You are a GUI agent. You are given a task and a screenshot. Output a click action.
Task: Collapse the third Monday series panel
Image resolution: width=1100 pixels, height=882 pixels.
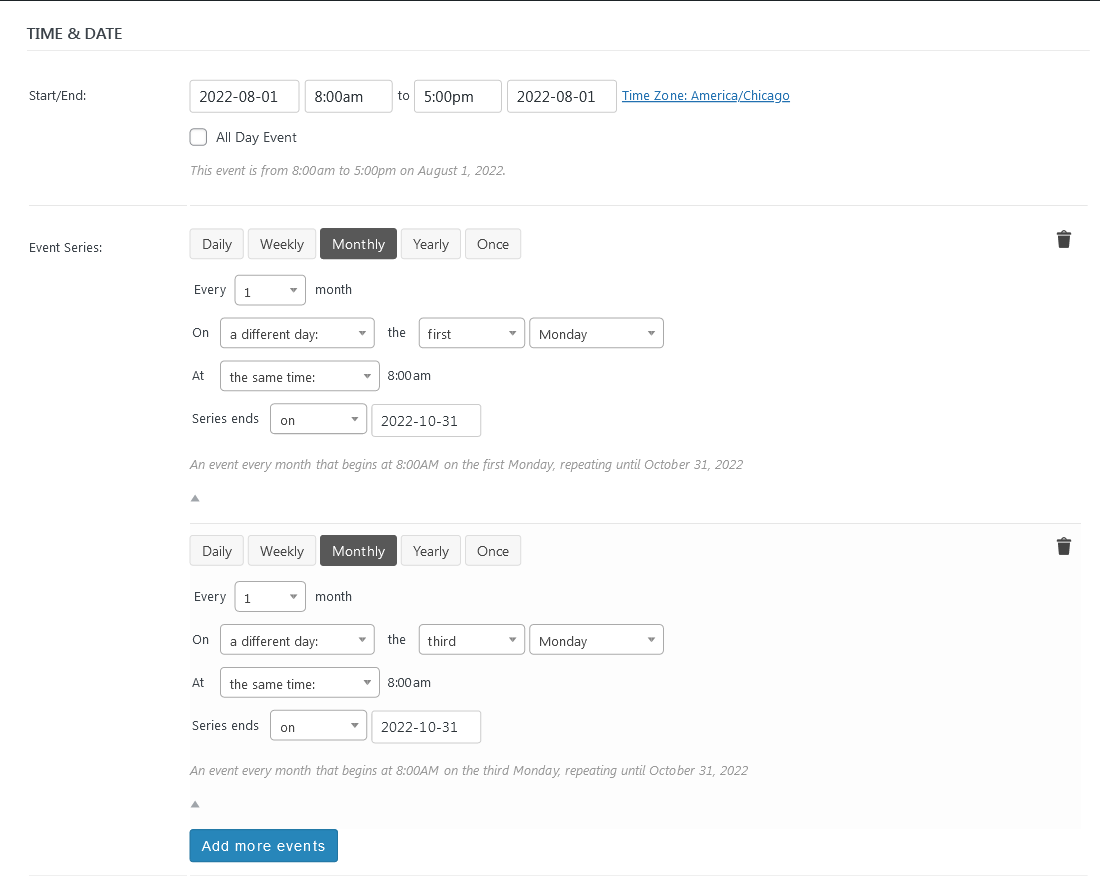195,803
